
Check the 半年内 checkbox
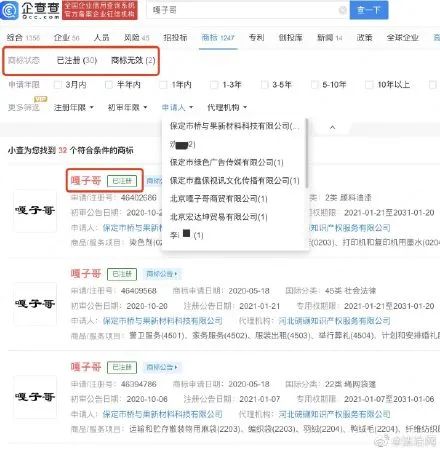point(109,85)
